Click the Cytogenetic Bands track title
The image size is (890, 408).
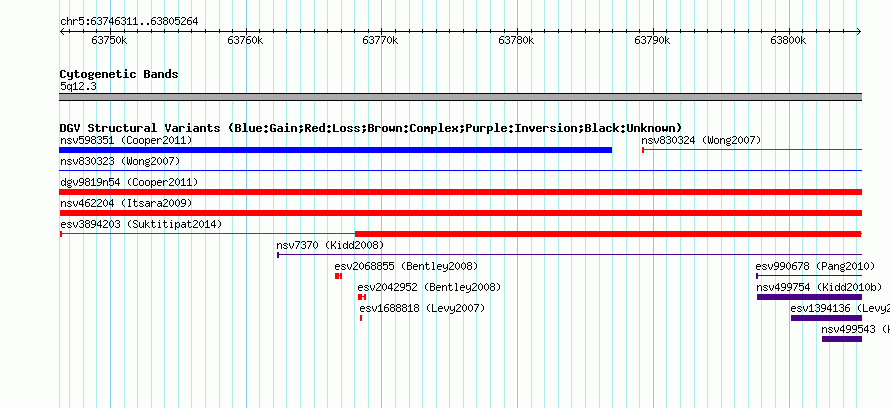pos(119,74)
